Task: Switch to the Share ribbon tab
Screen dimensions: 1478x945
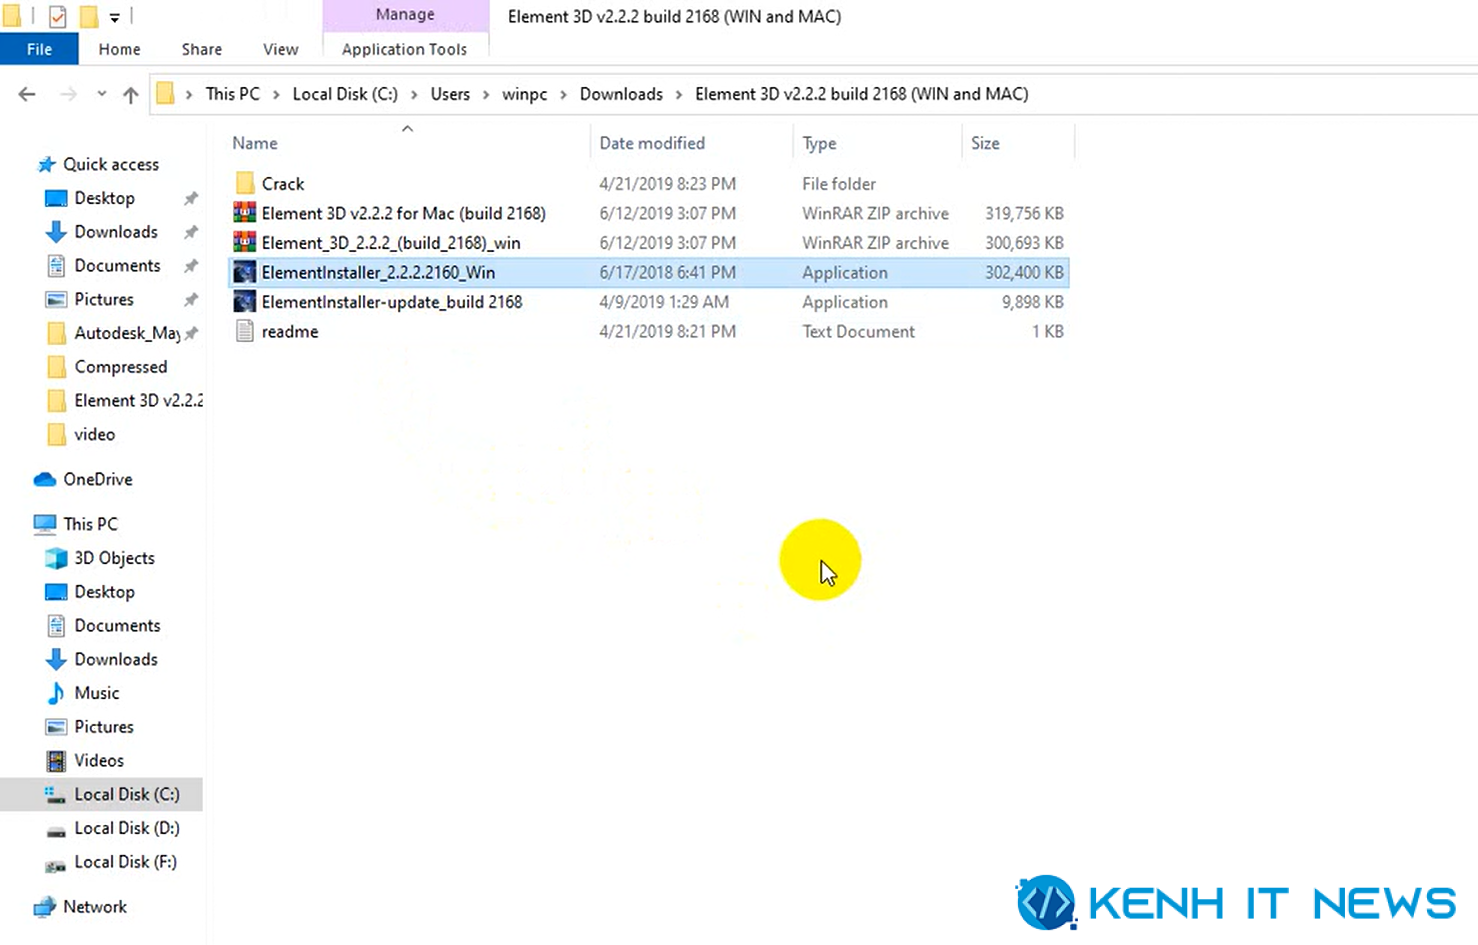Action: coord(202,49)
